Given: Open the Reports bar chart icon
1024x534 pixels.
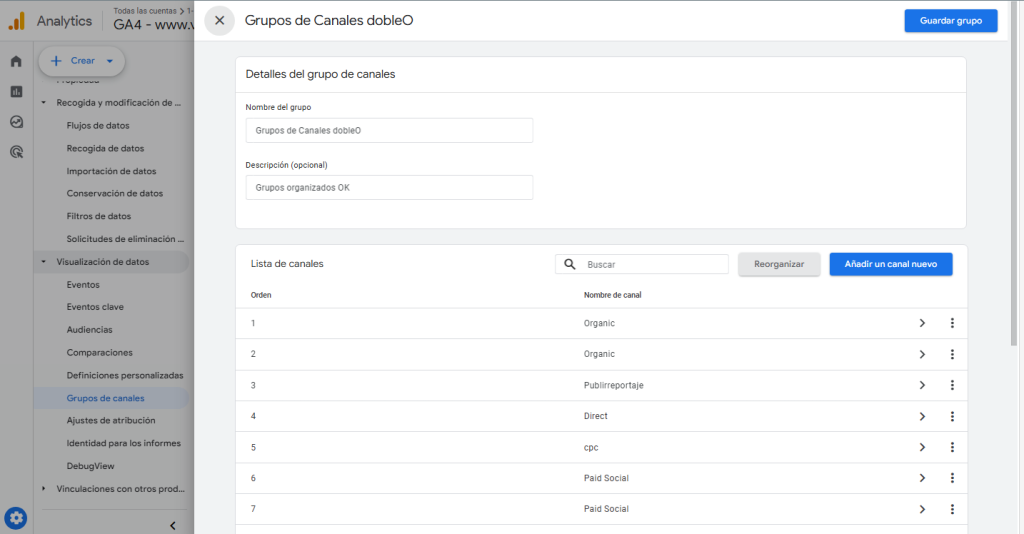Looking at the screenshot, I should pyautogui.click(x=16, y=91).
